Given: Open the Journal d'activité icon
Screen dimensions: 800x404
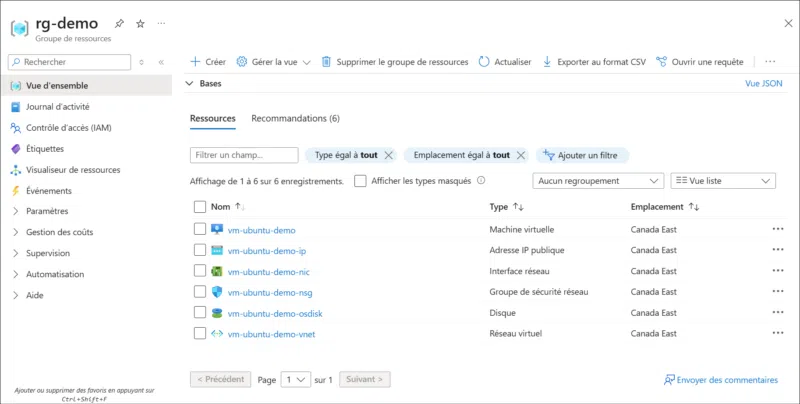Looking at the screenshot, I should pos(16,107).
